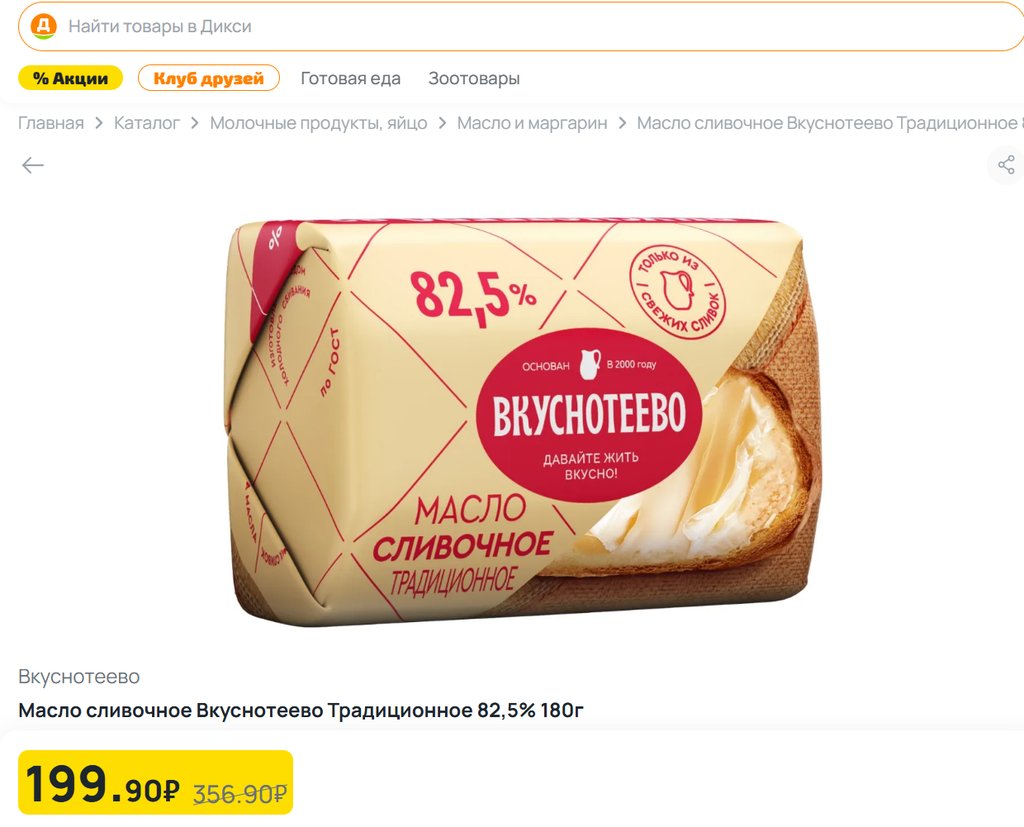The image size is (1024, 827).
Task: Click the product title 'Масло сливочное Вкуснотеево Традиционное 82,5% 180г'
Action: [300, 711]
